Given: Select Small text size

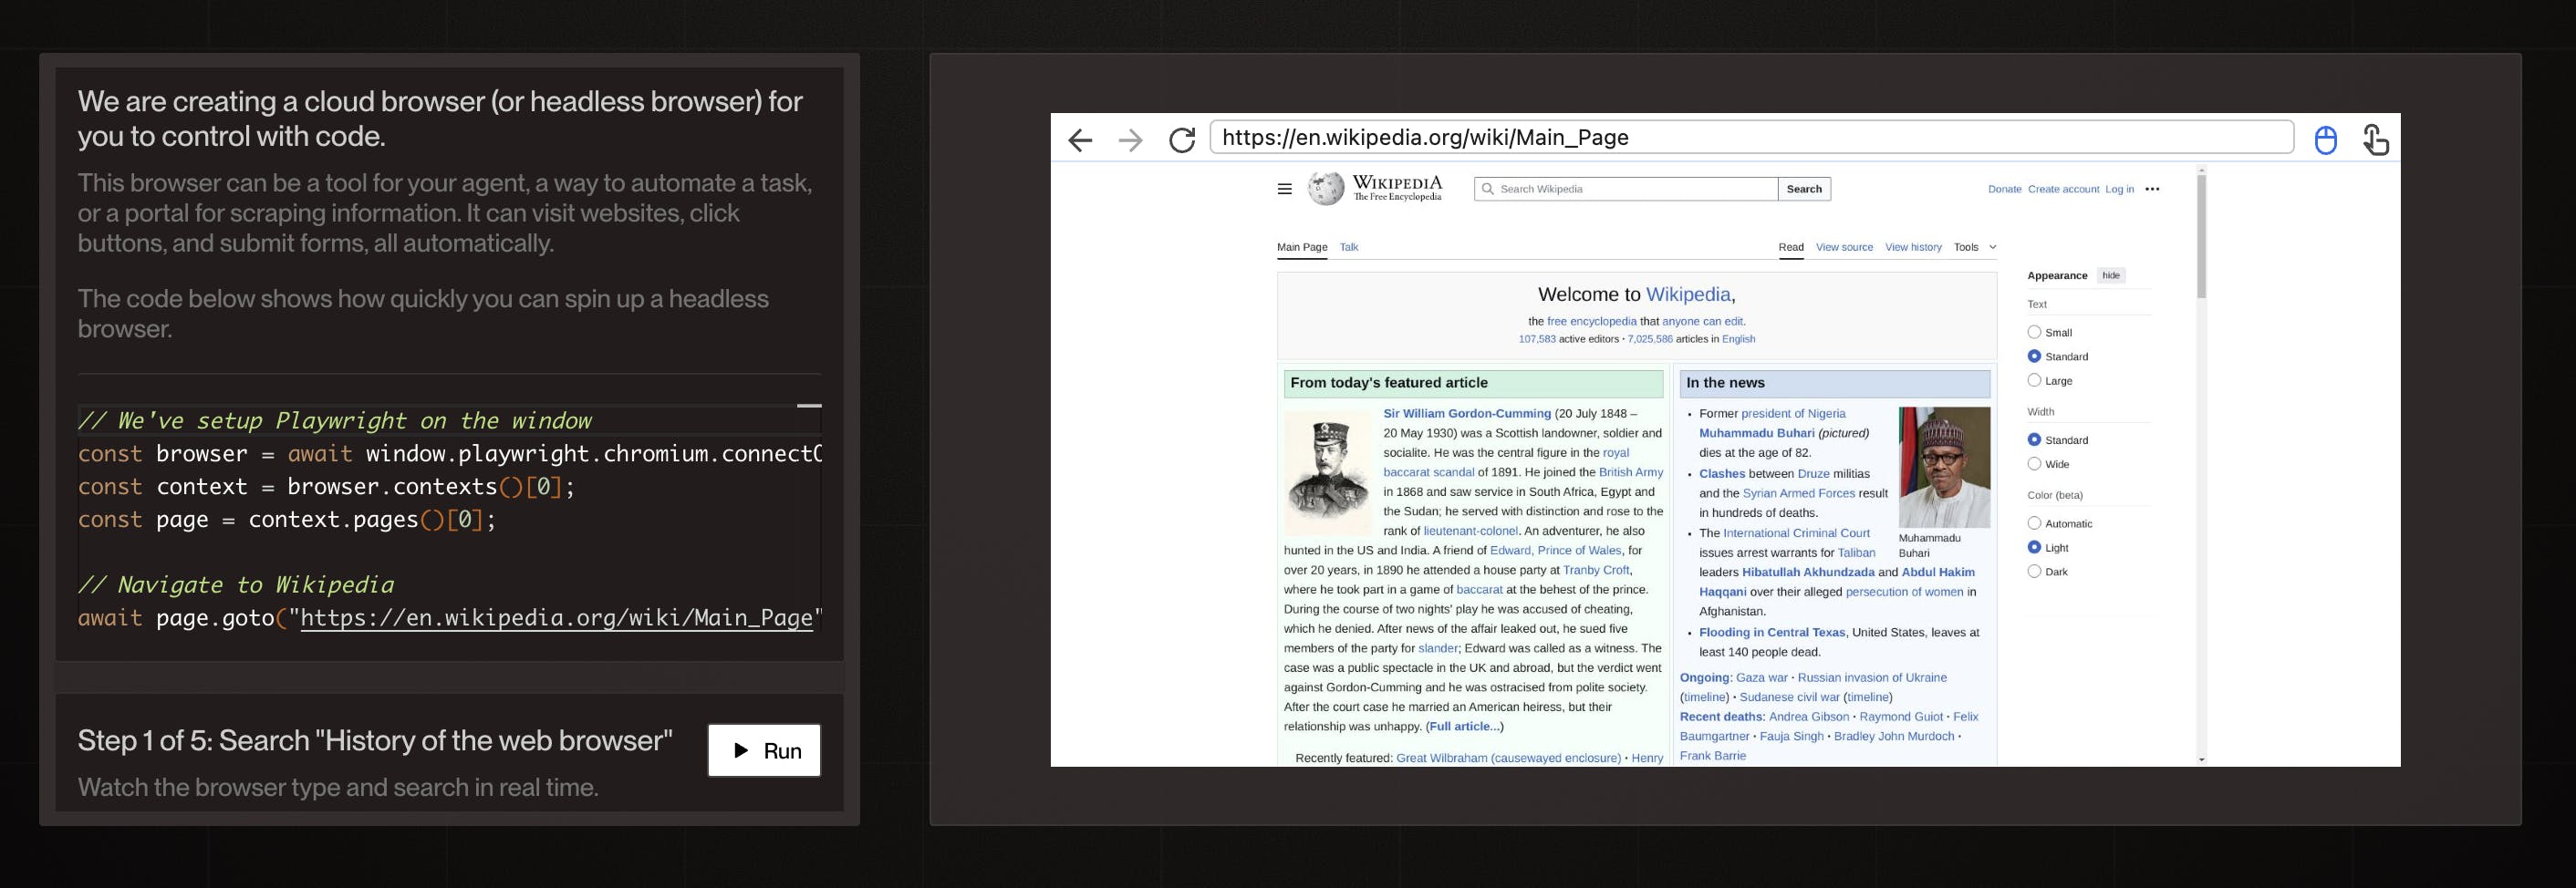Looking at the screenshot, I should (2034, 332).
